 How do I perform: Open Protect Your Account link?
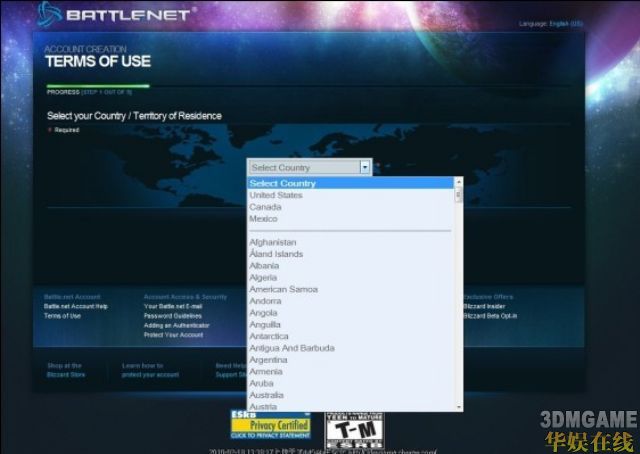[x=173, y=335]
